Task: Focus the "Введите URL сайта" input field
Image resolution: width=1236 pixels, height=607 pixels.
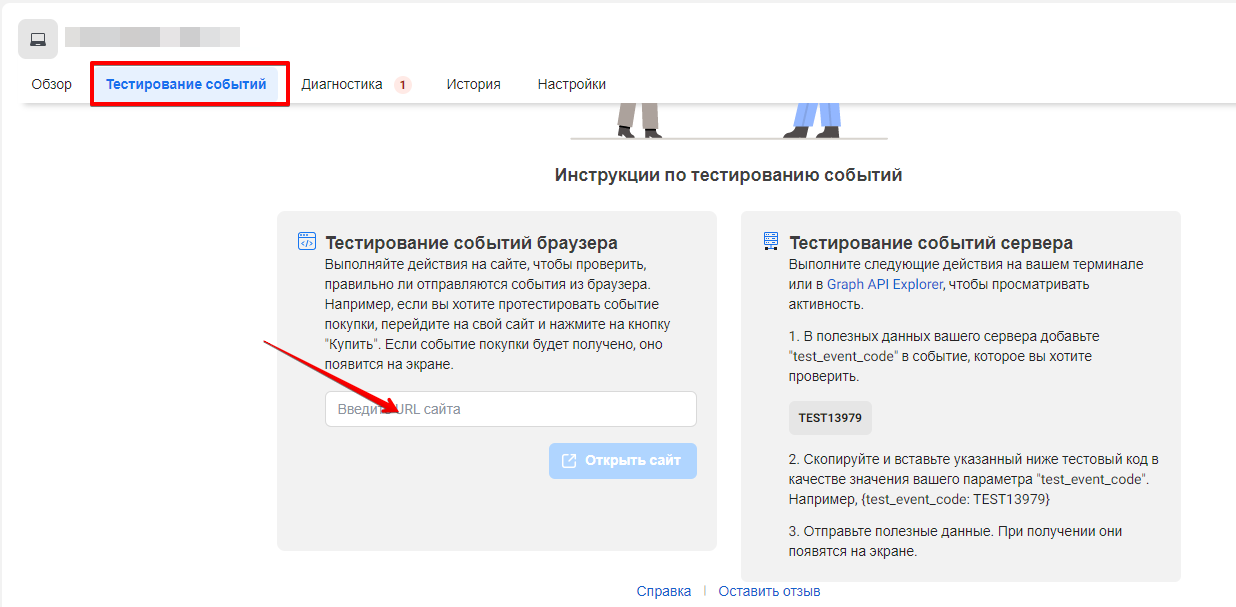Action: [x=510, y=409]
